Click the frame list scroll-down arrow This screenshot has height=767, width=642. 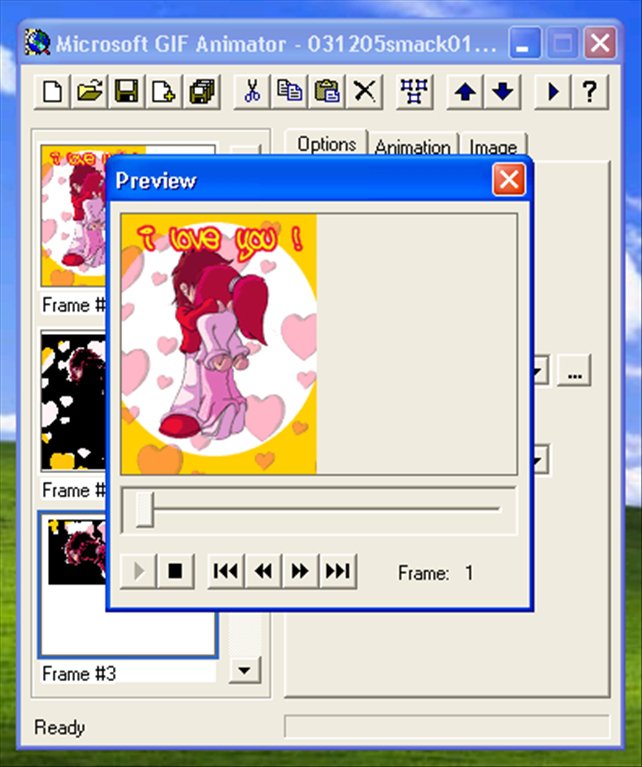point(245,670)
